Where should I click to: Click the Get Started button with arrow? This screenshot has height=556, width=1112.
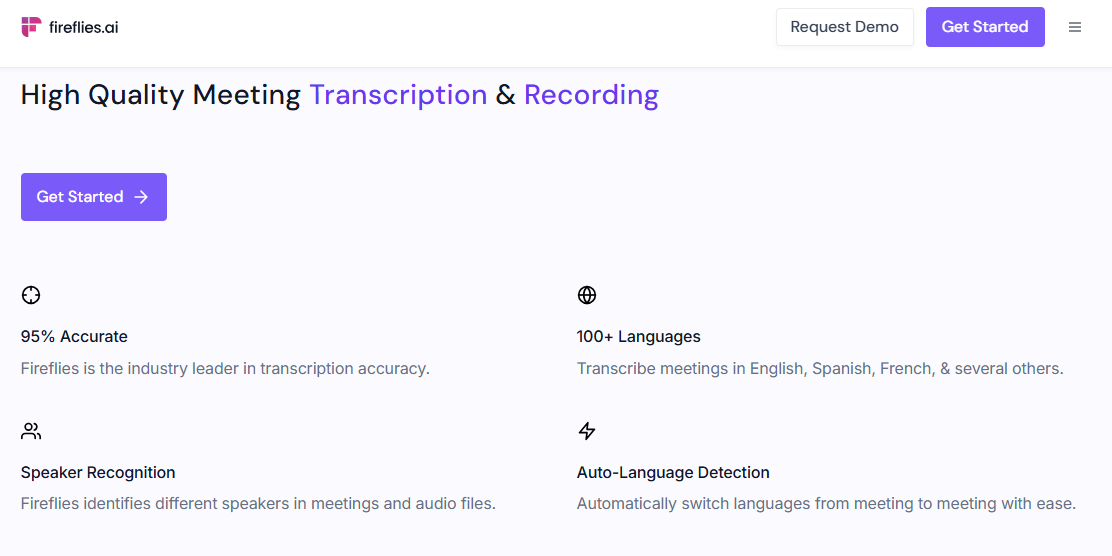pyautogui.click(x=94, y=196)
